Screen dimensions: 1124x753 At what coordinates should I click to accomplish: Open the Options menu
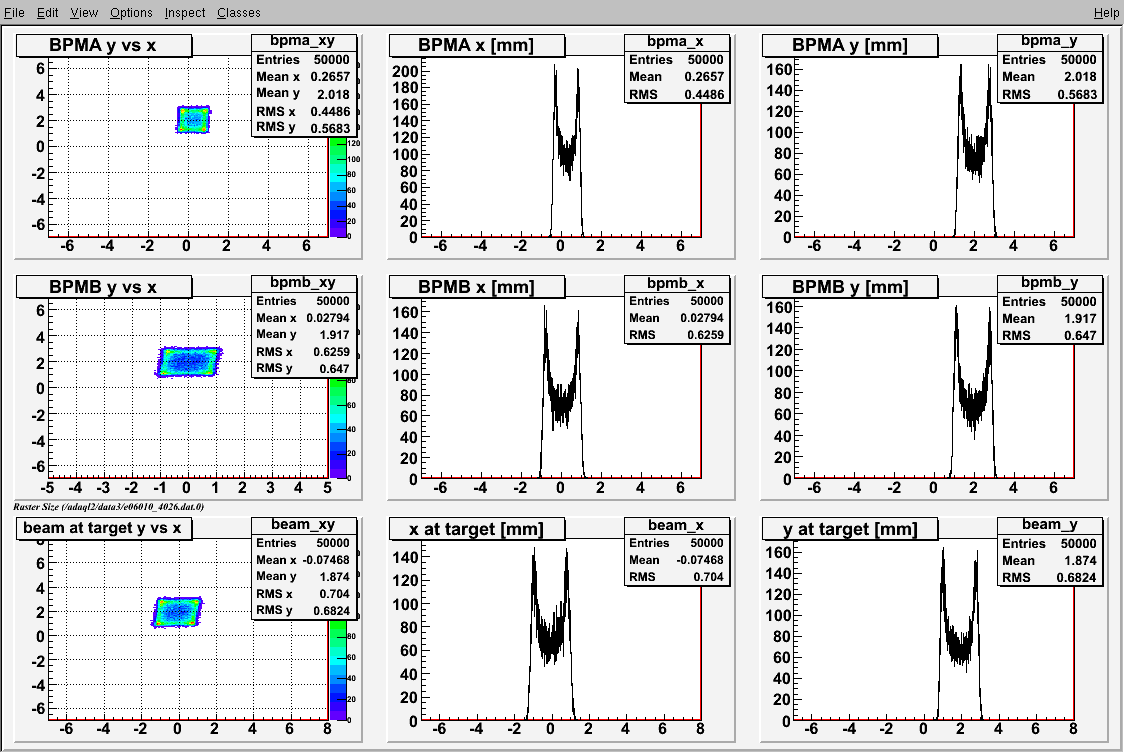coord(131,12)
